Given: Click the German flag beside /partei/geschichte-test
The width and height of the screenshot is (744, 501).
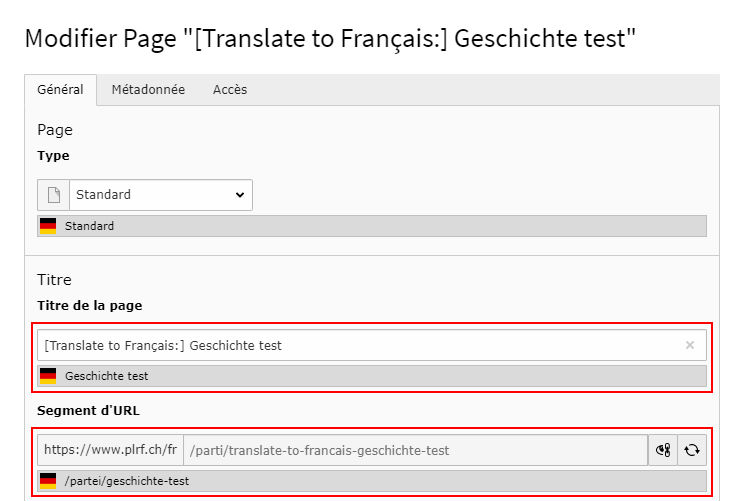Looking at the screenshot, I should [x=48, y=481].
